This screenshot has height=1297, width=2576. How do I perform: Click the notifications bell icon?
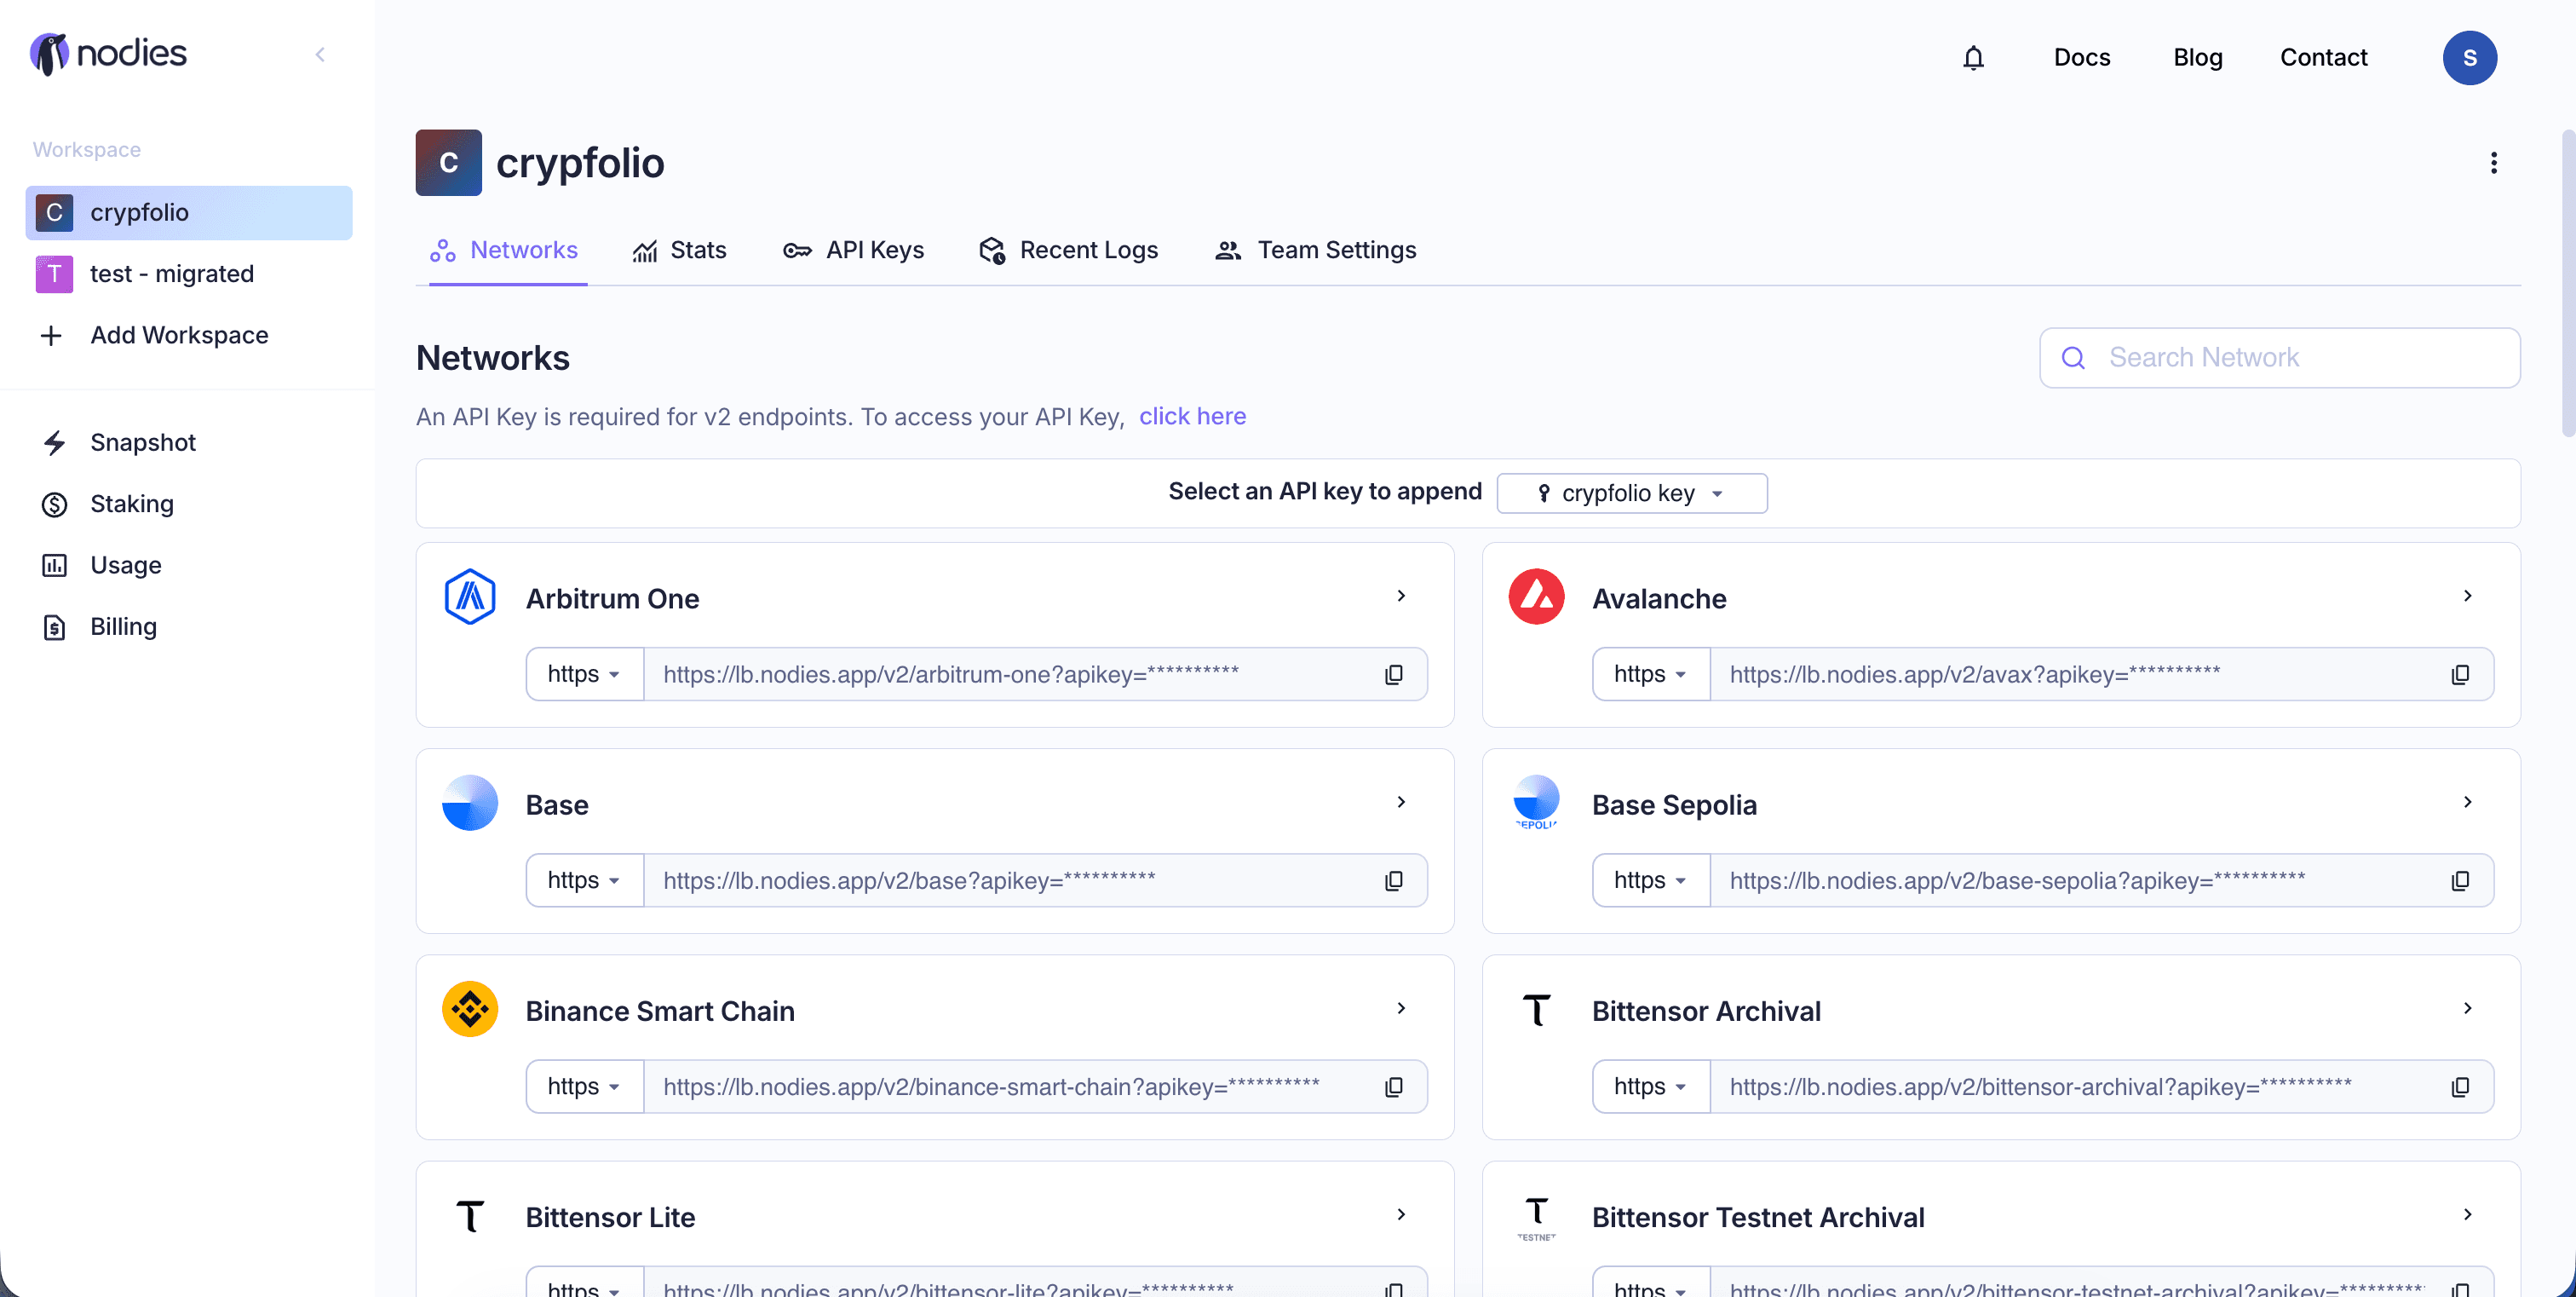point(1972,58)
